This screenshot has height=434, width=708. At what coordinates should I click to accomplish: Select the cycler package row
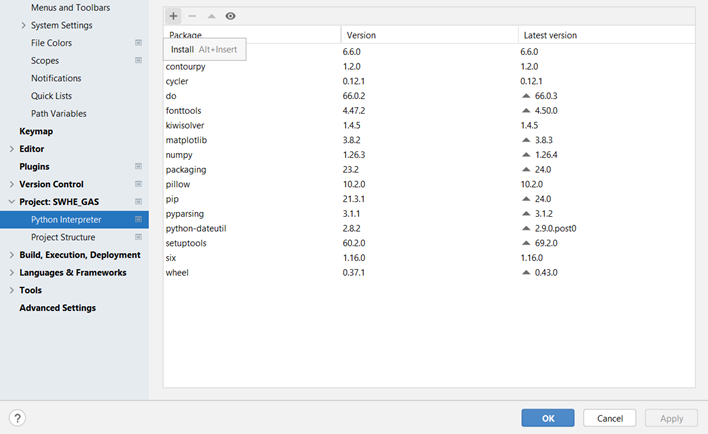pos(429,81)
